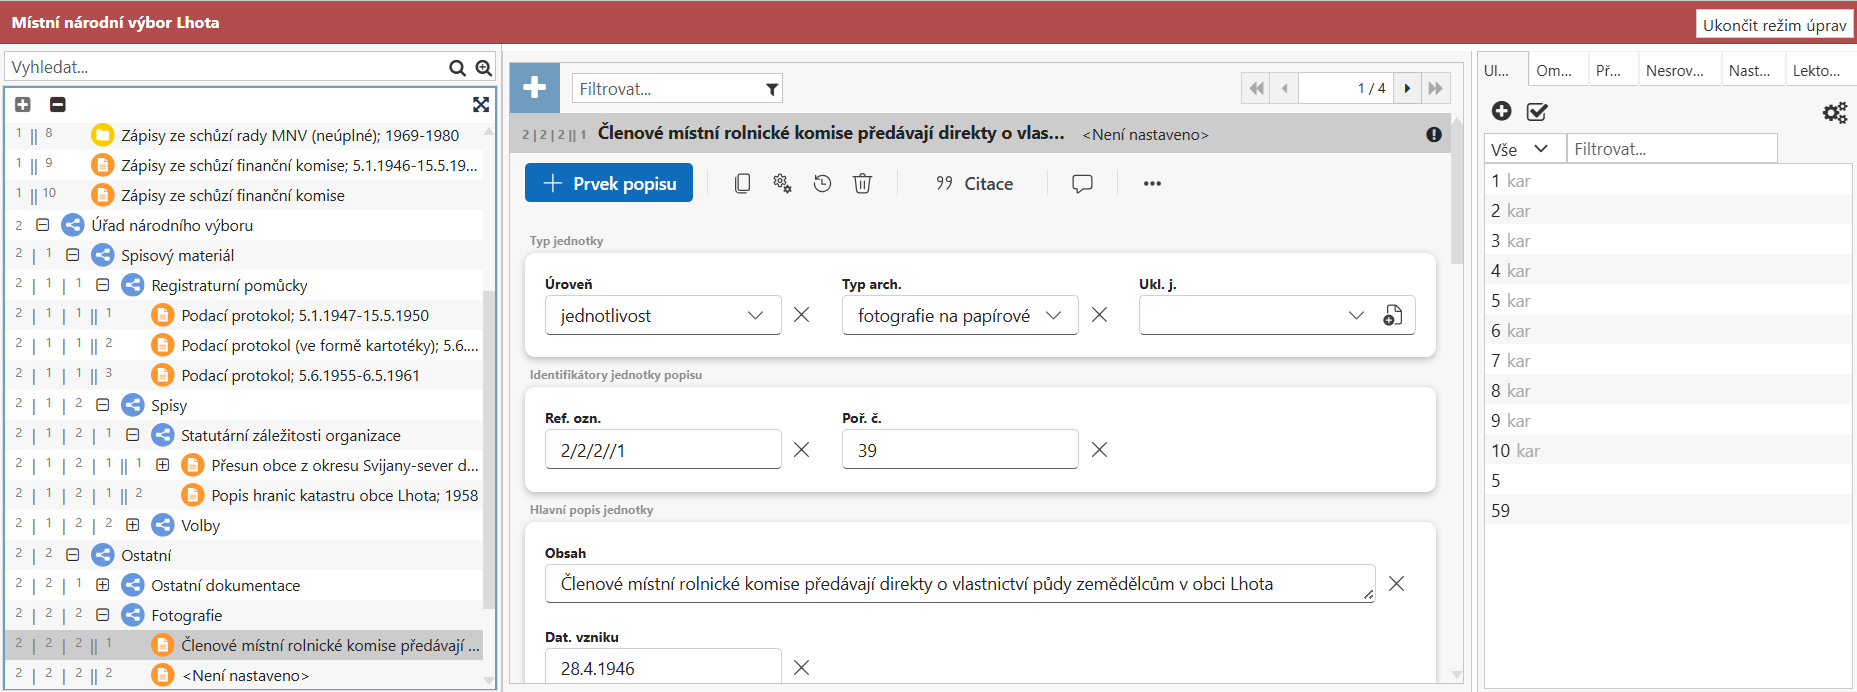The width and height of the screenshot is (1857, 692).
Task: Click the trash delete icon in toolbar
Action: (862, 183)
